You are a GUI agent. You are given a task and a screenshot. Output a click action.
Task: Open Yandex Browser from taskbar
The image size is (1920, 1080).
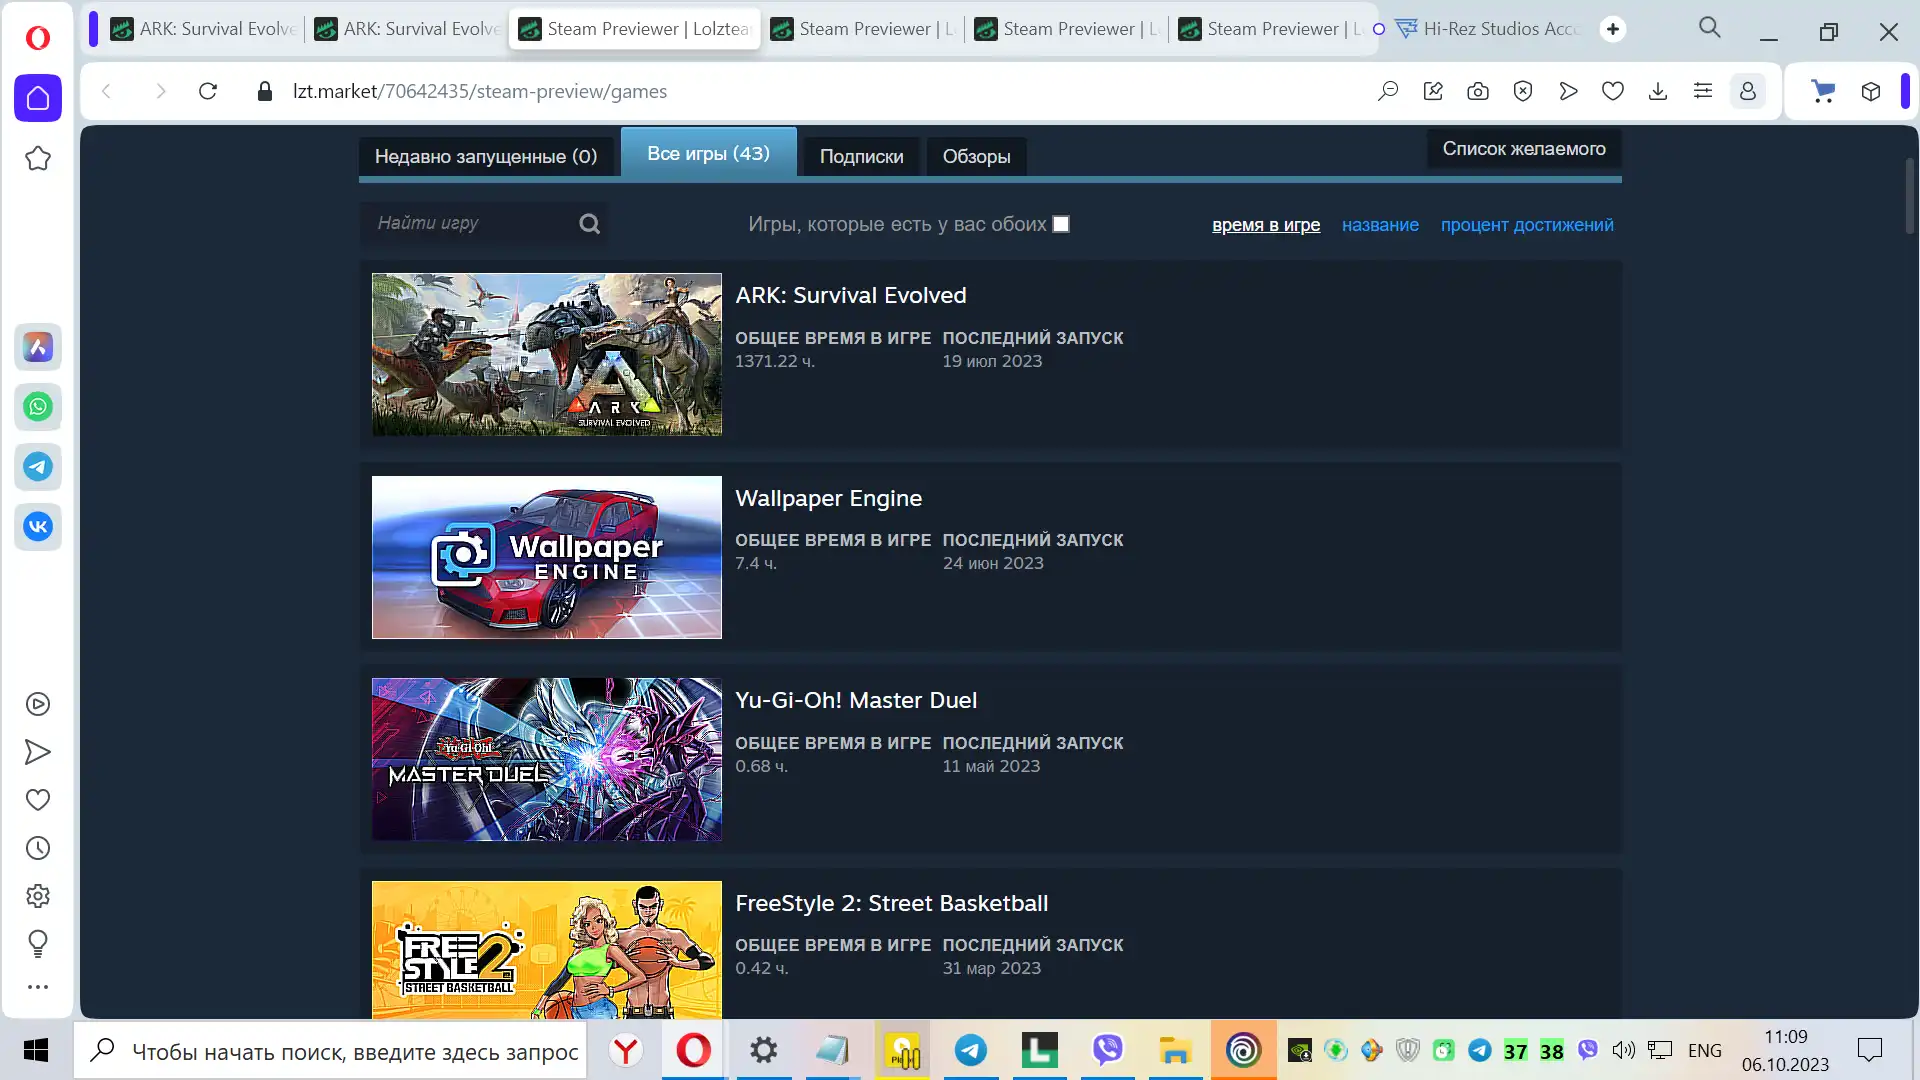[x=626, y=1050]
